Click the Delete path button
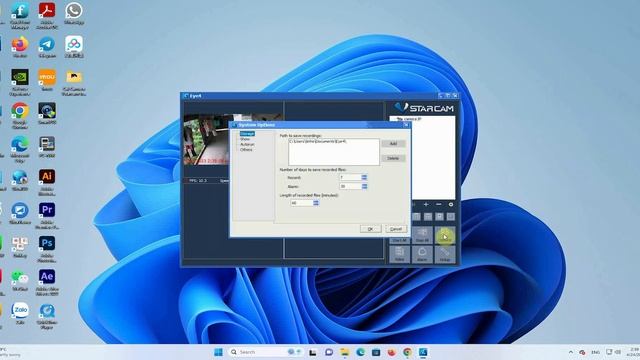This screenshot has height=360, width=640. [x=393, y=158]
